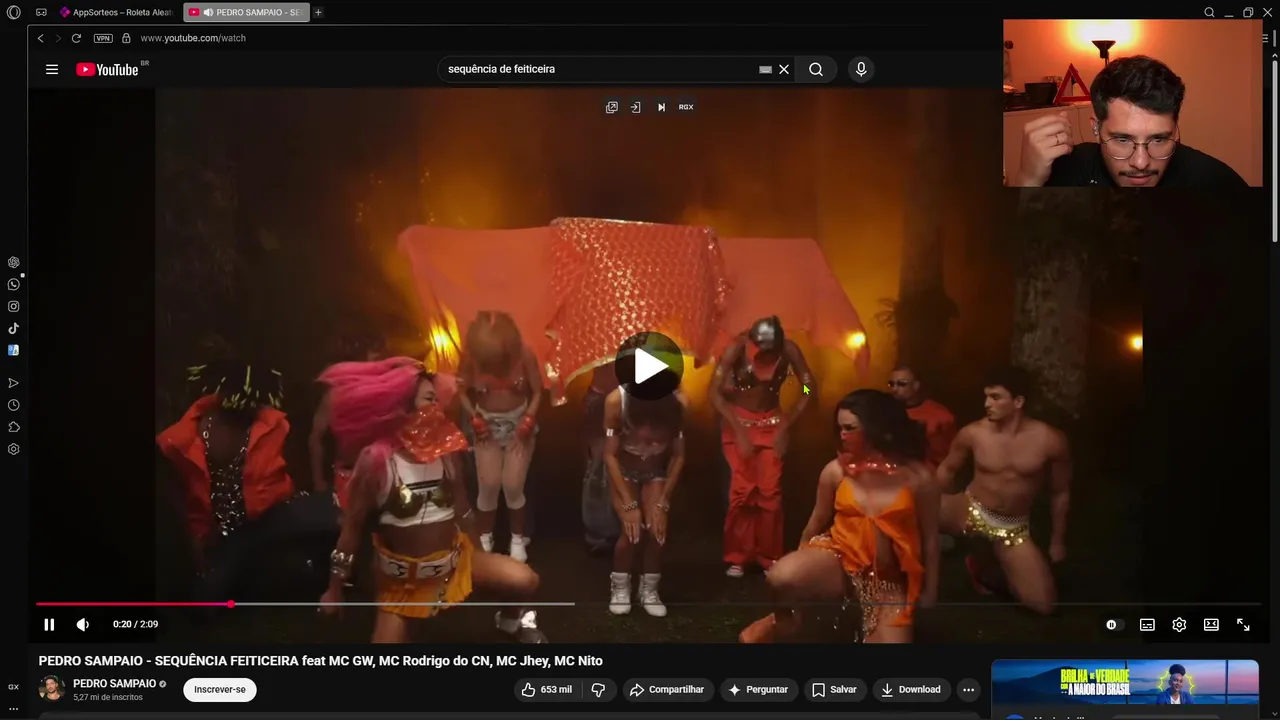
Task: Open the extensions cube icon
Action: pyautogui.click(x=14, y=427)
